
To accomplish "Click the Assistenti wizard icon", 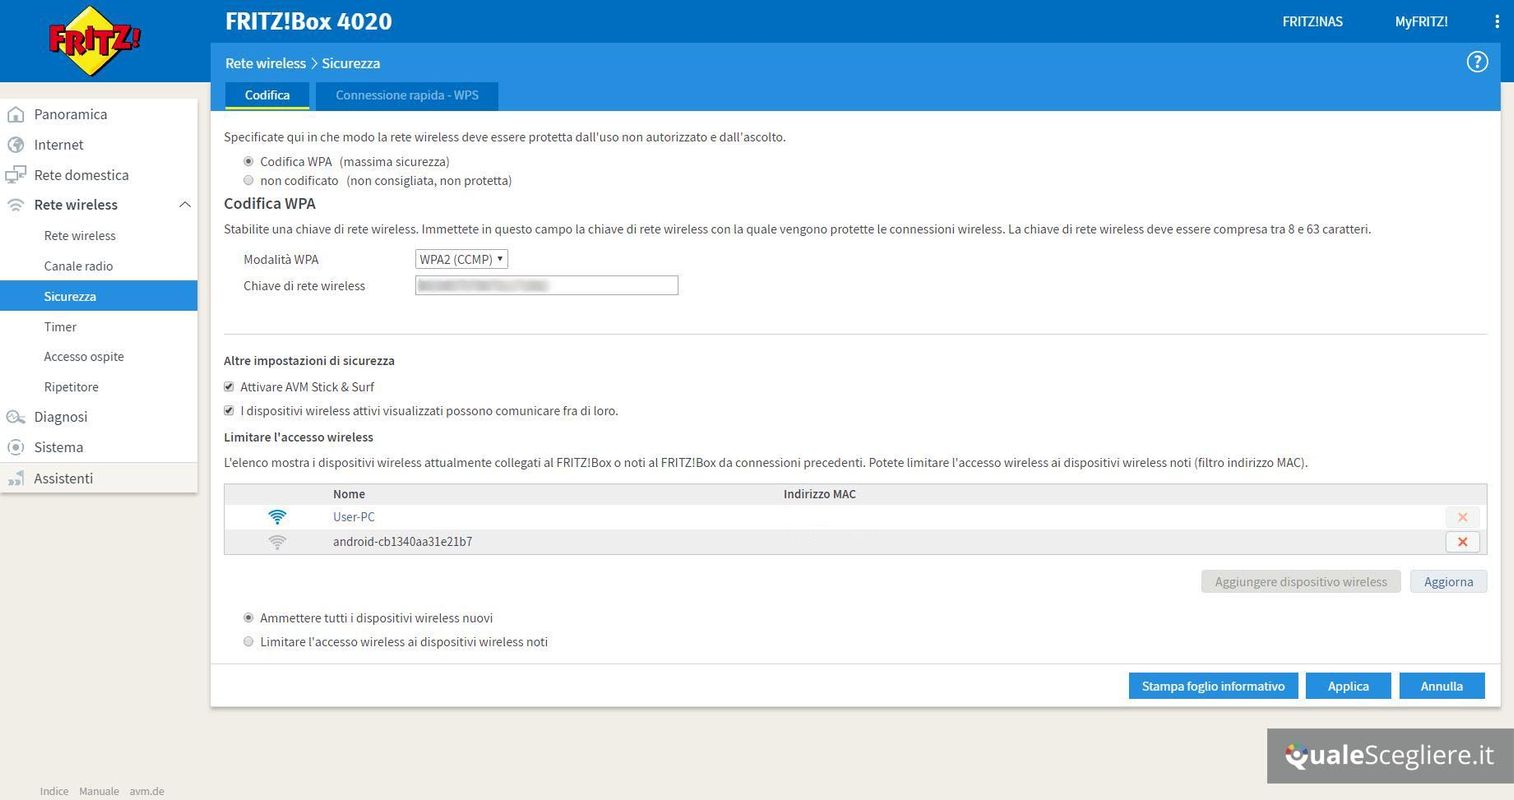I will coord(16,479).
